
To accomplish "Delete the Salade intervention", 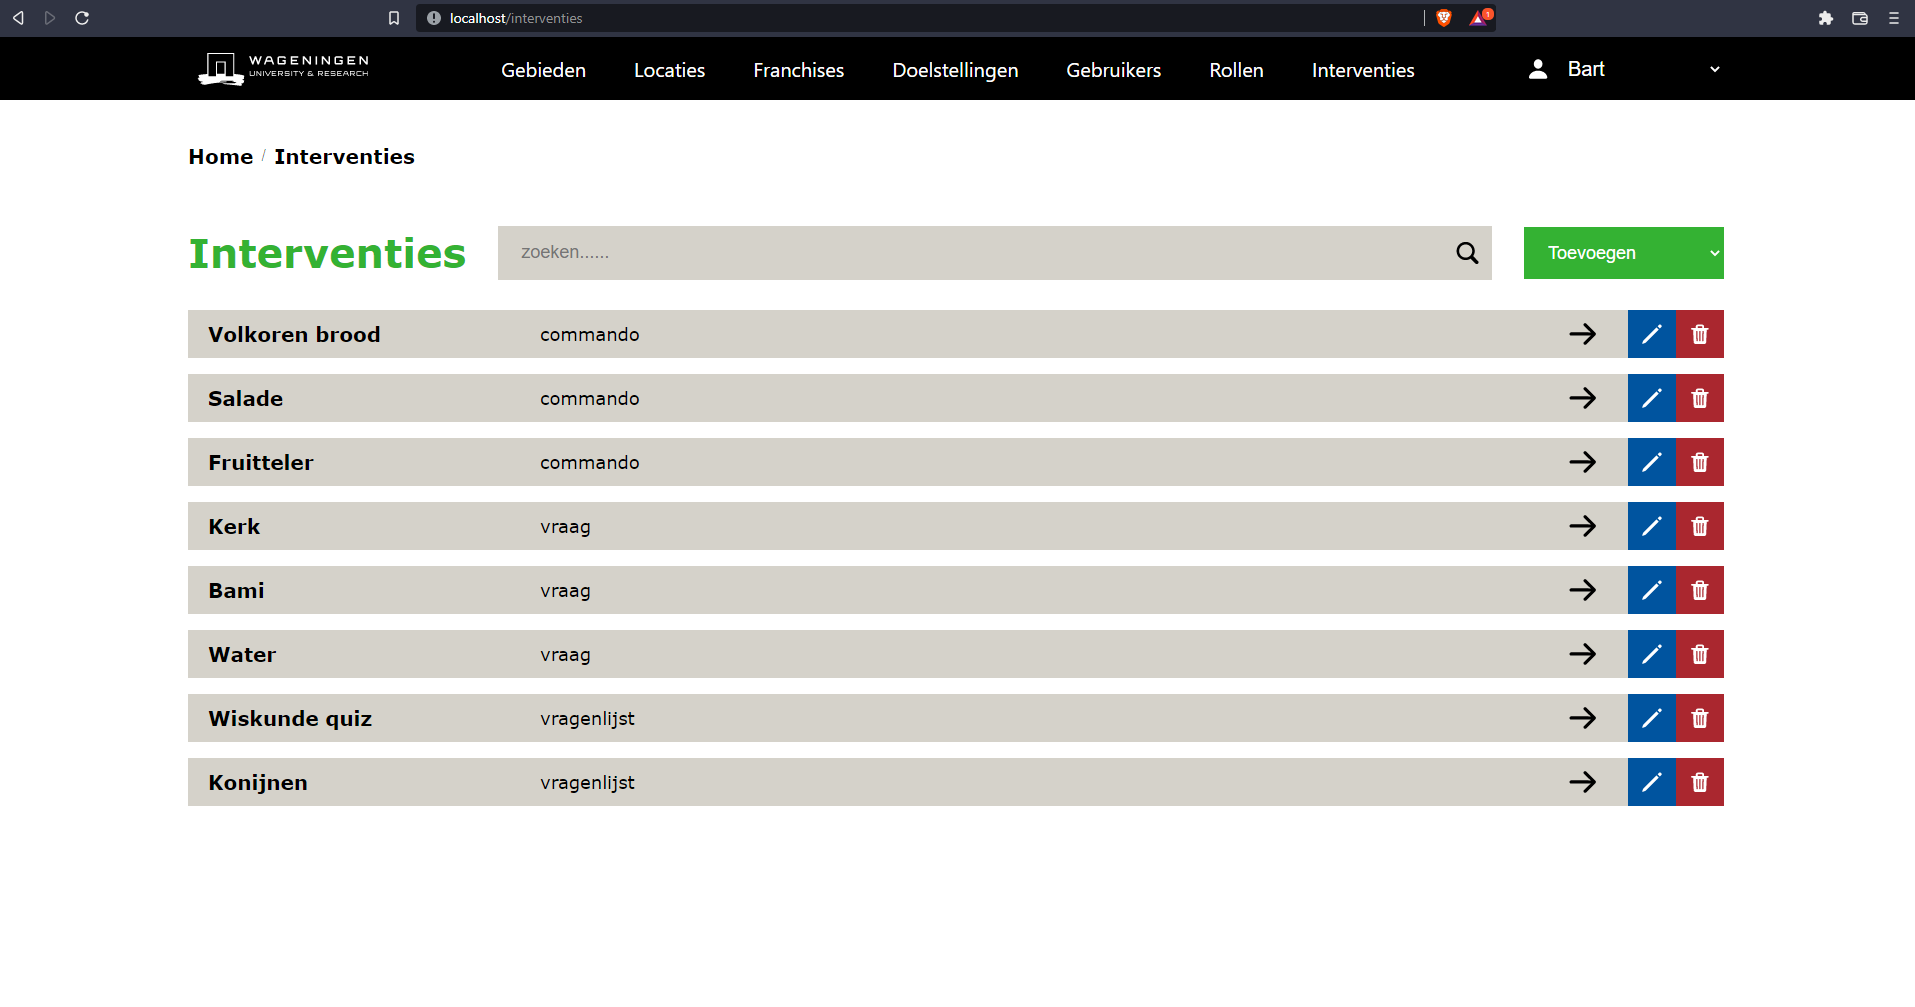I will pos(1700,398).
